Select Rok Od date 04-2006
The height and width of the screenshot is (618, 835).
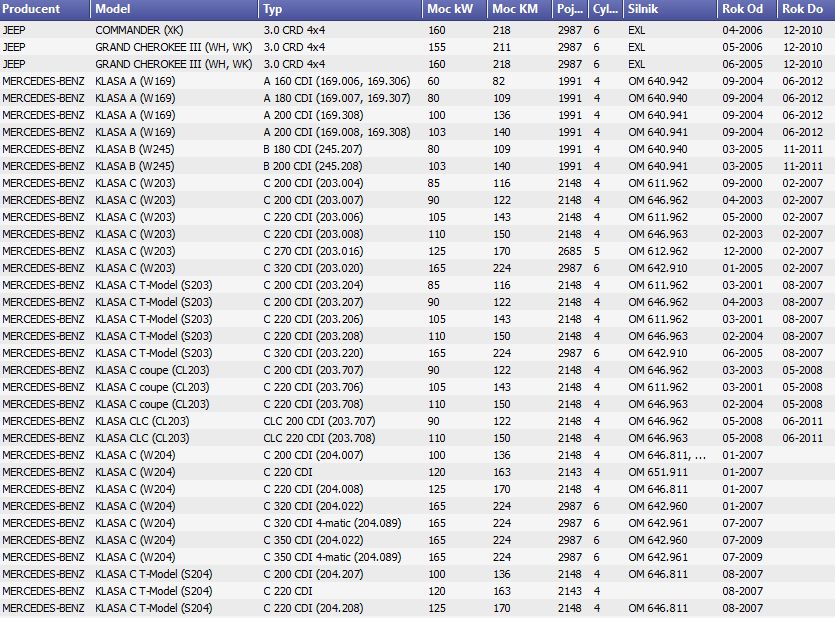click(x=742, y=30)
